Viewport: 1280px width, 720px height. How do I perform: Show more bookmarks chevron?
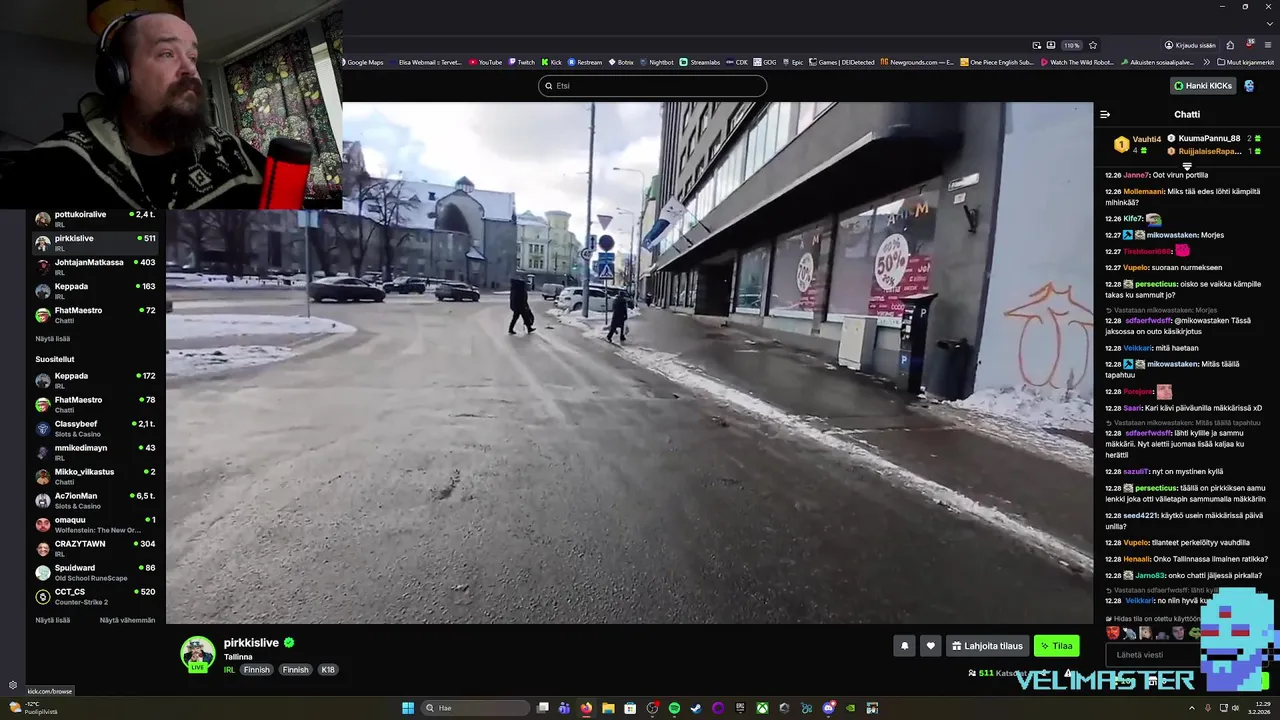tap(1207, 62)
